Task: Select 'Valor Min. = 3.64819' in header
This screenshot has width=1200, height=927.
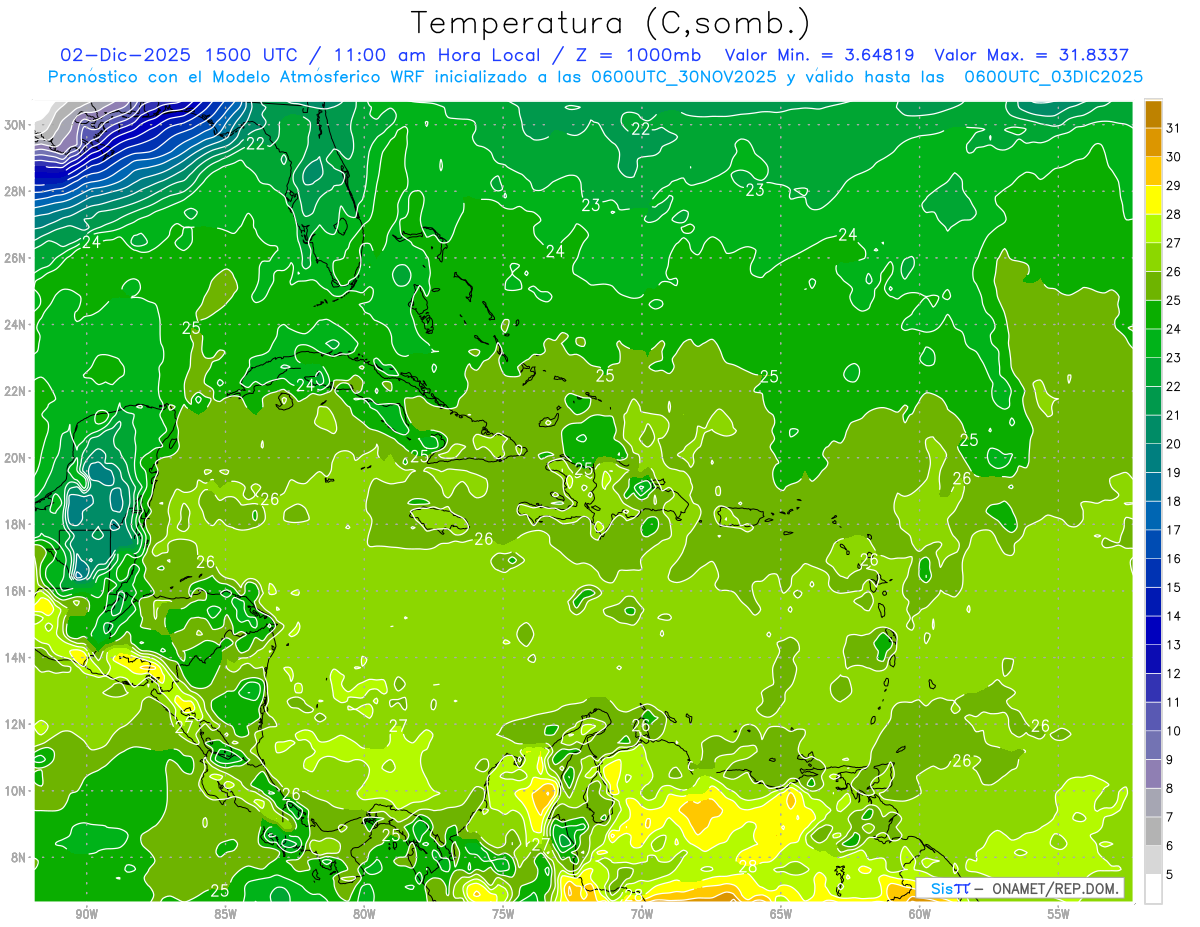Action: 820,55
